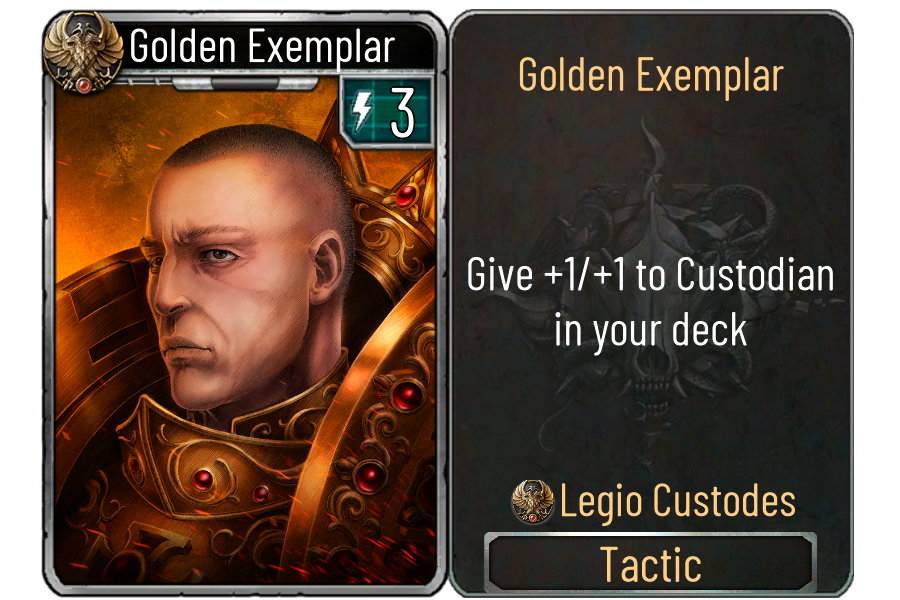Click the Custodian portrait artwork
This screenshot has width=900, height=600.
pyautogui.click(x=247, y=333)
